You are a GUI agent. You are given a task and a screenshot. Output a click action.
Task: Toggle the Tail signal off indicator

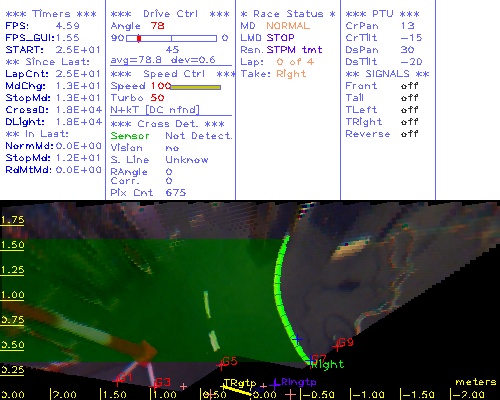(x=409, y=98)
